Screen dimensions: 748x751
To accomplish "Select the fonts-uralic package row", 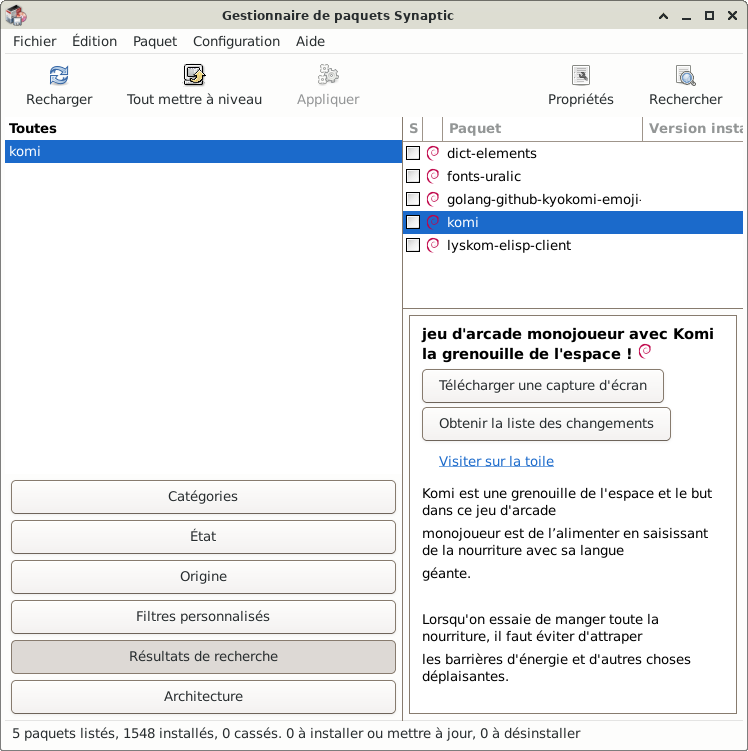I will pyautogui.click(x=573, y=176).
